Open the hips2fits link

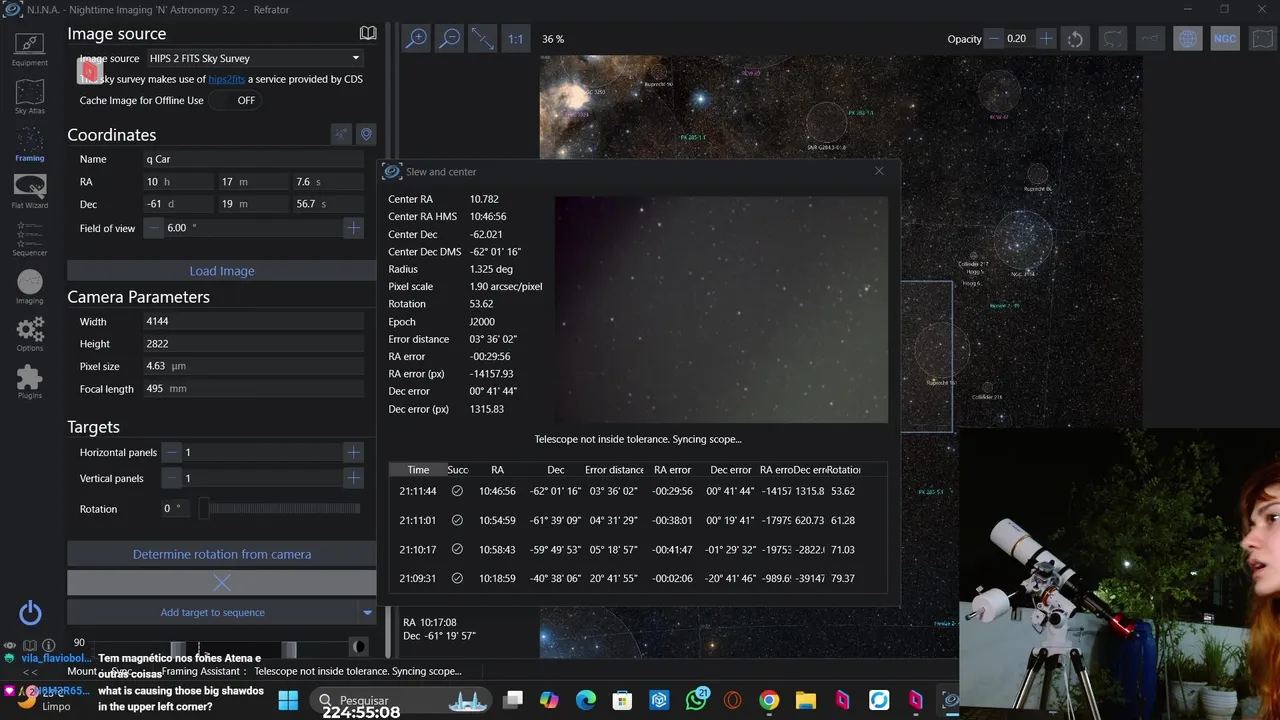[x=227, y=79]
